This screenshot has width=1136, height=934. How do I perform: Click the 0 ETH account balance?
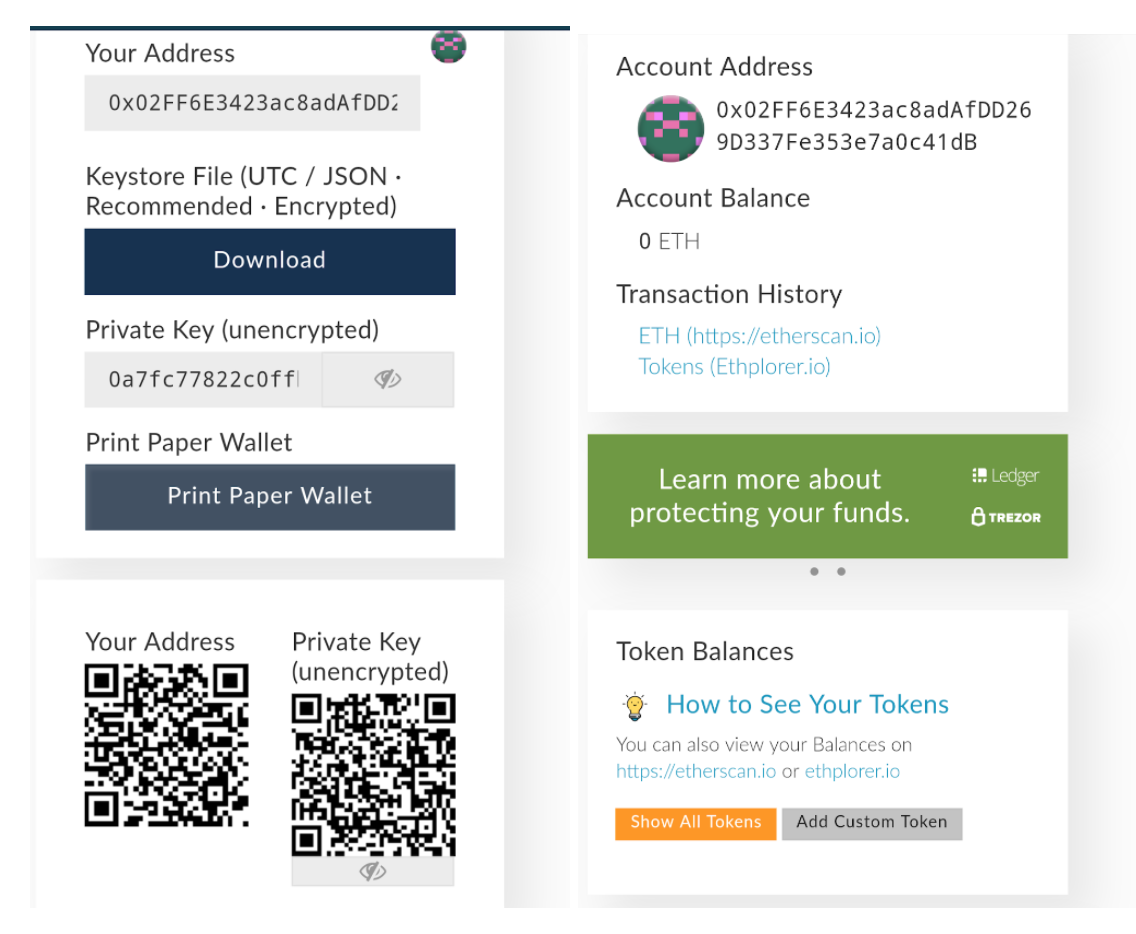[x=669, y=241]
